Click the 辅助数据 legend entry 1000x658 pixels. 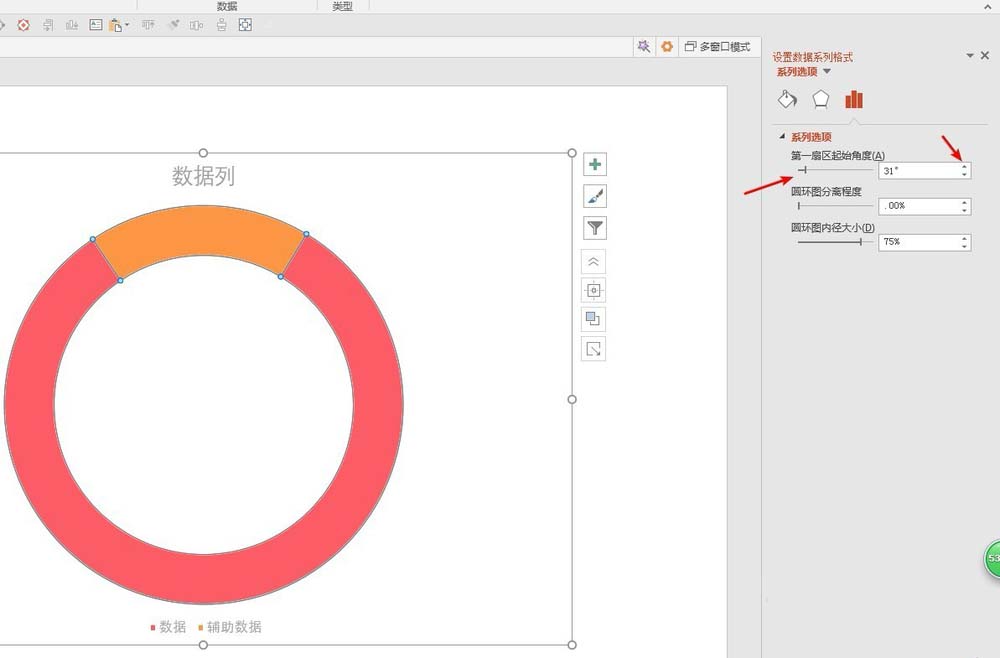230,627
